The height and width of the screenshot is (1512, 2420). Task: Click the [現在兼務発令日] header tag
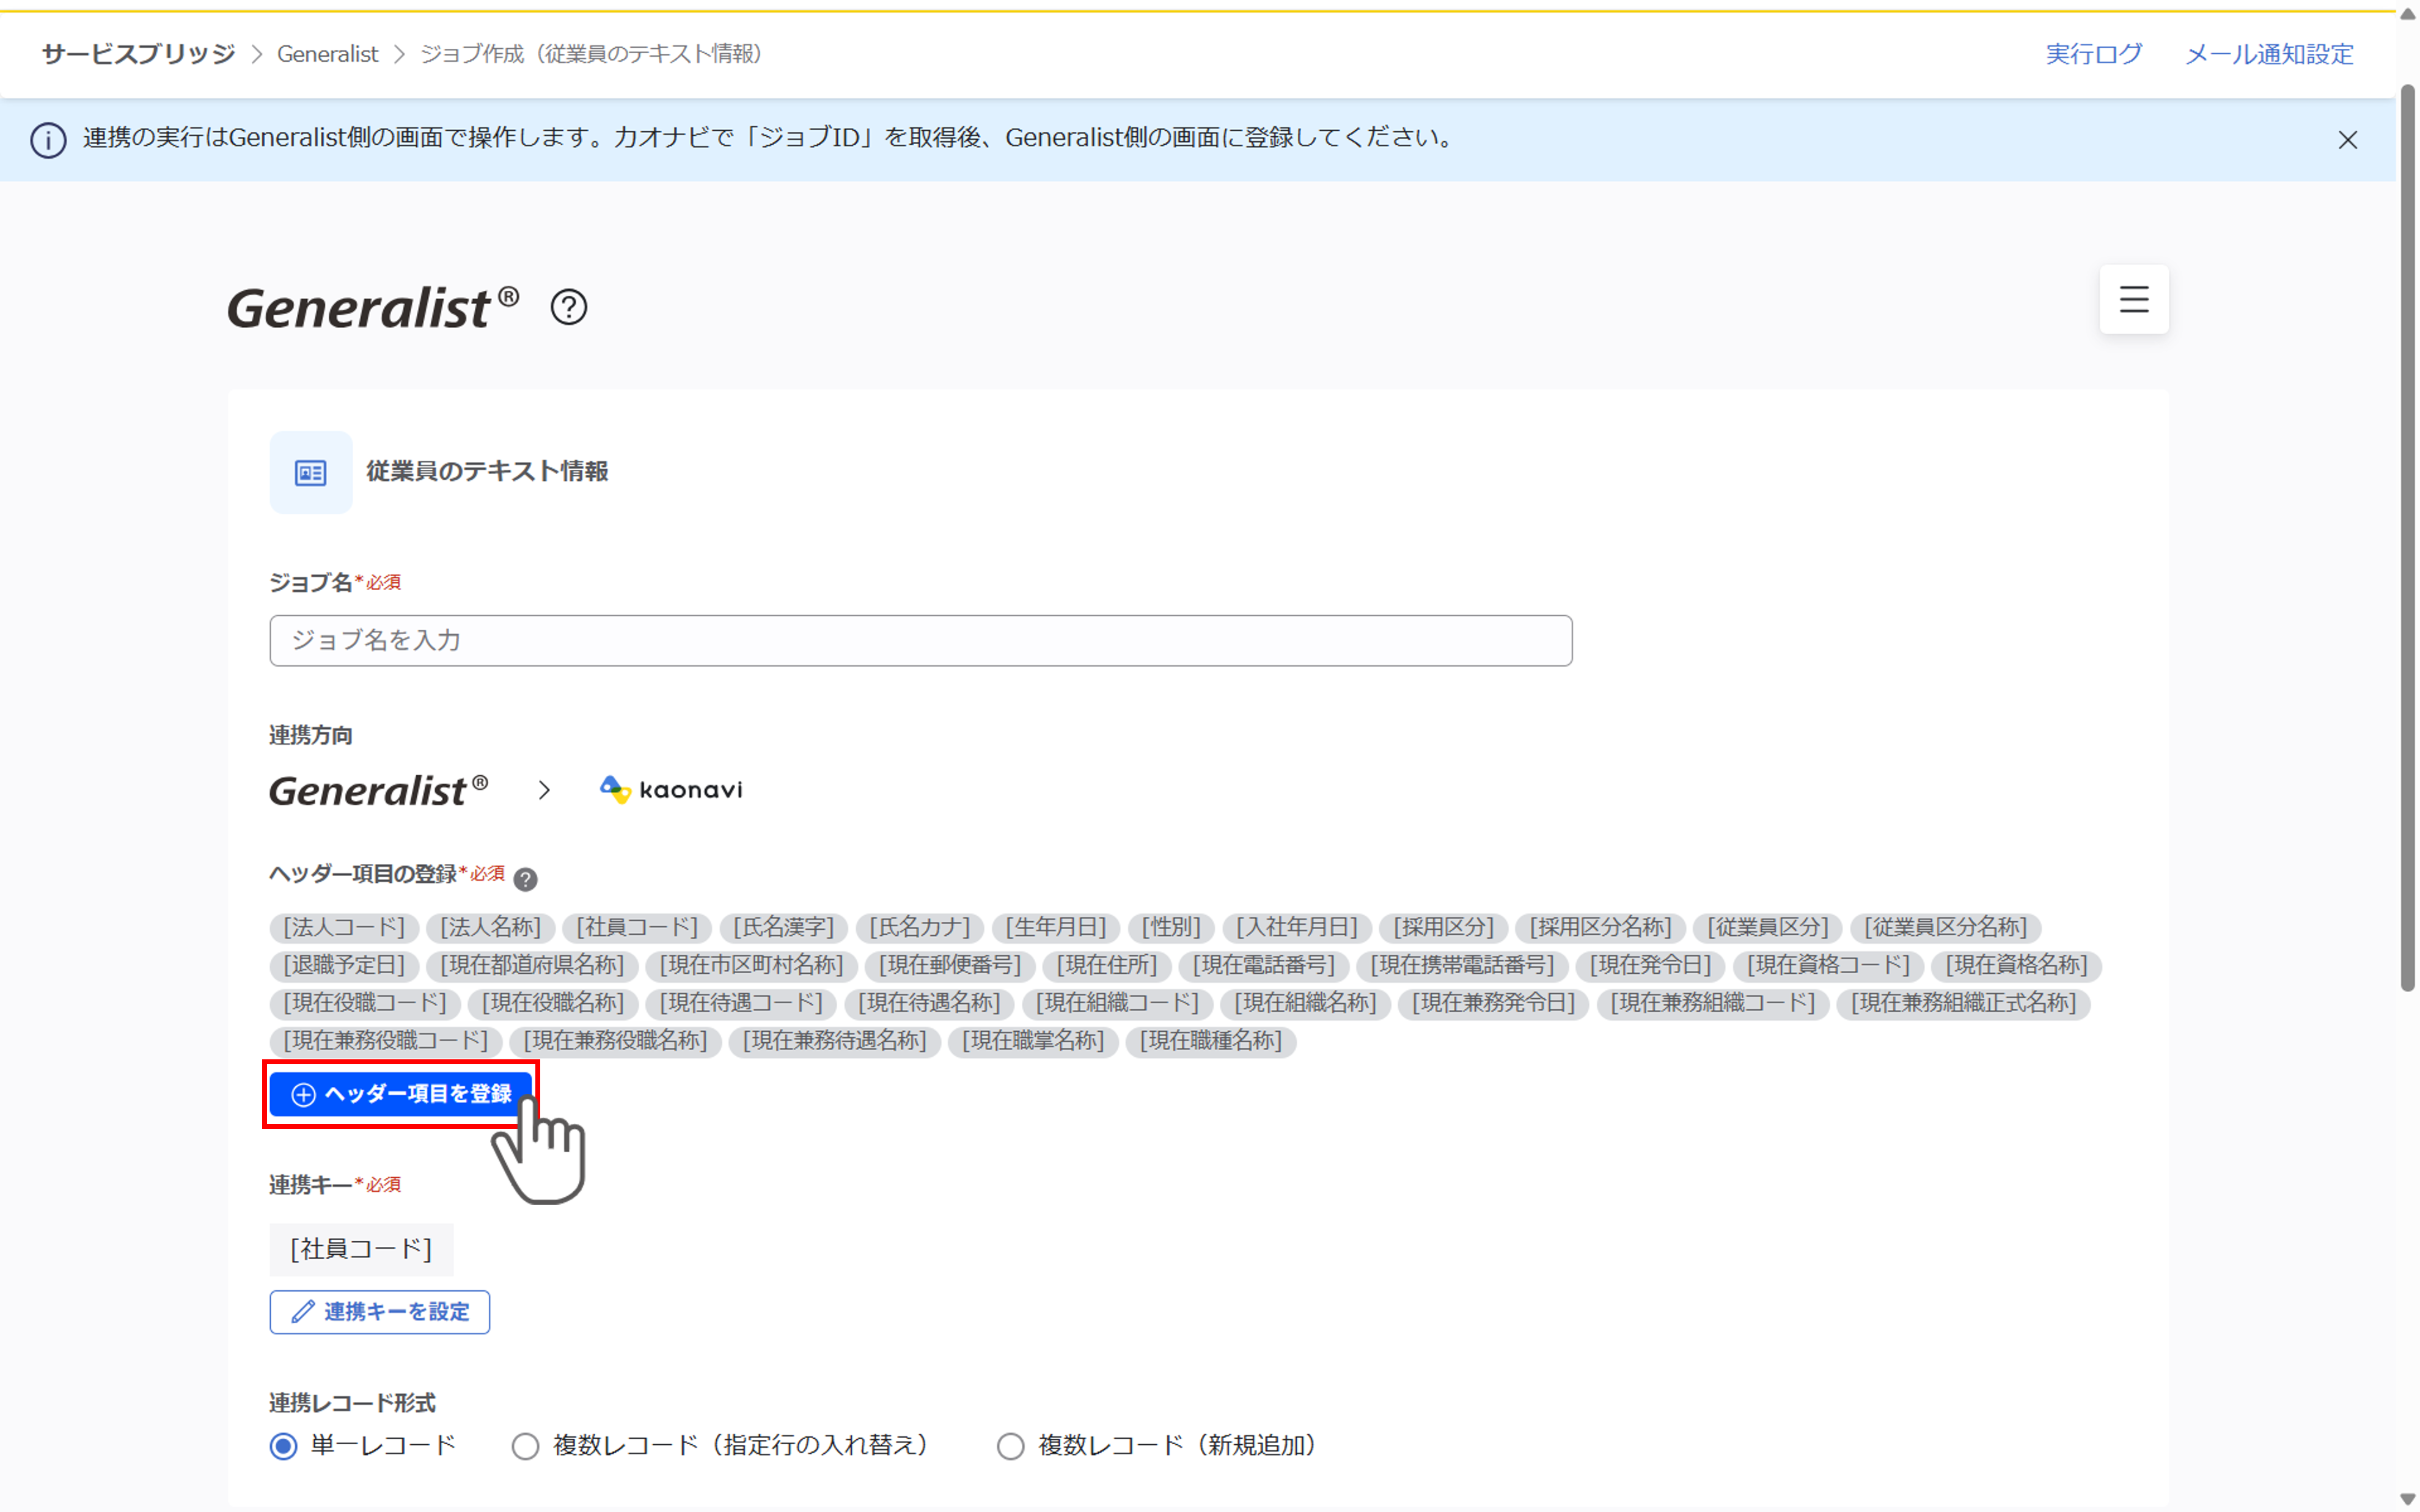1493,1003
